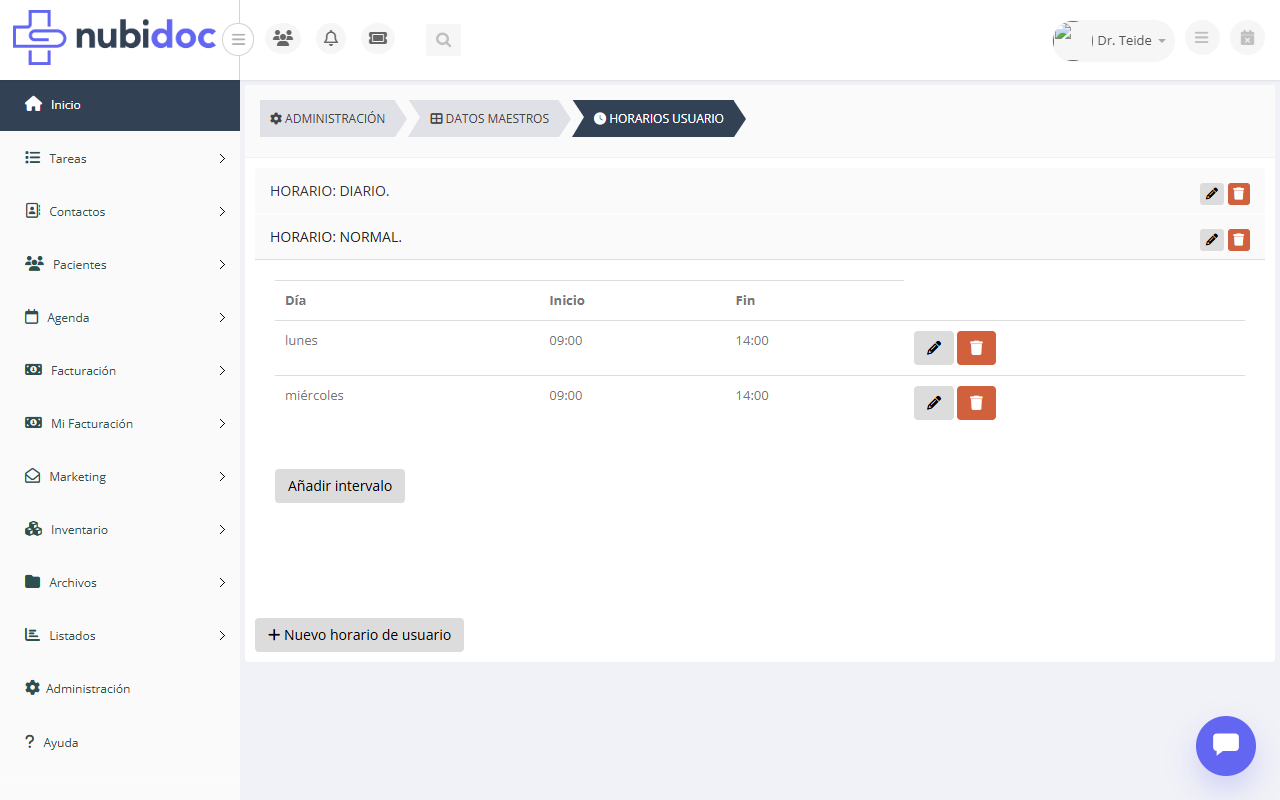Open Marketing sidebar menu

click(120, 476)
